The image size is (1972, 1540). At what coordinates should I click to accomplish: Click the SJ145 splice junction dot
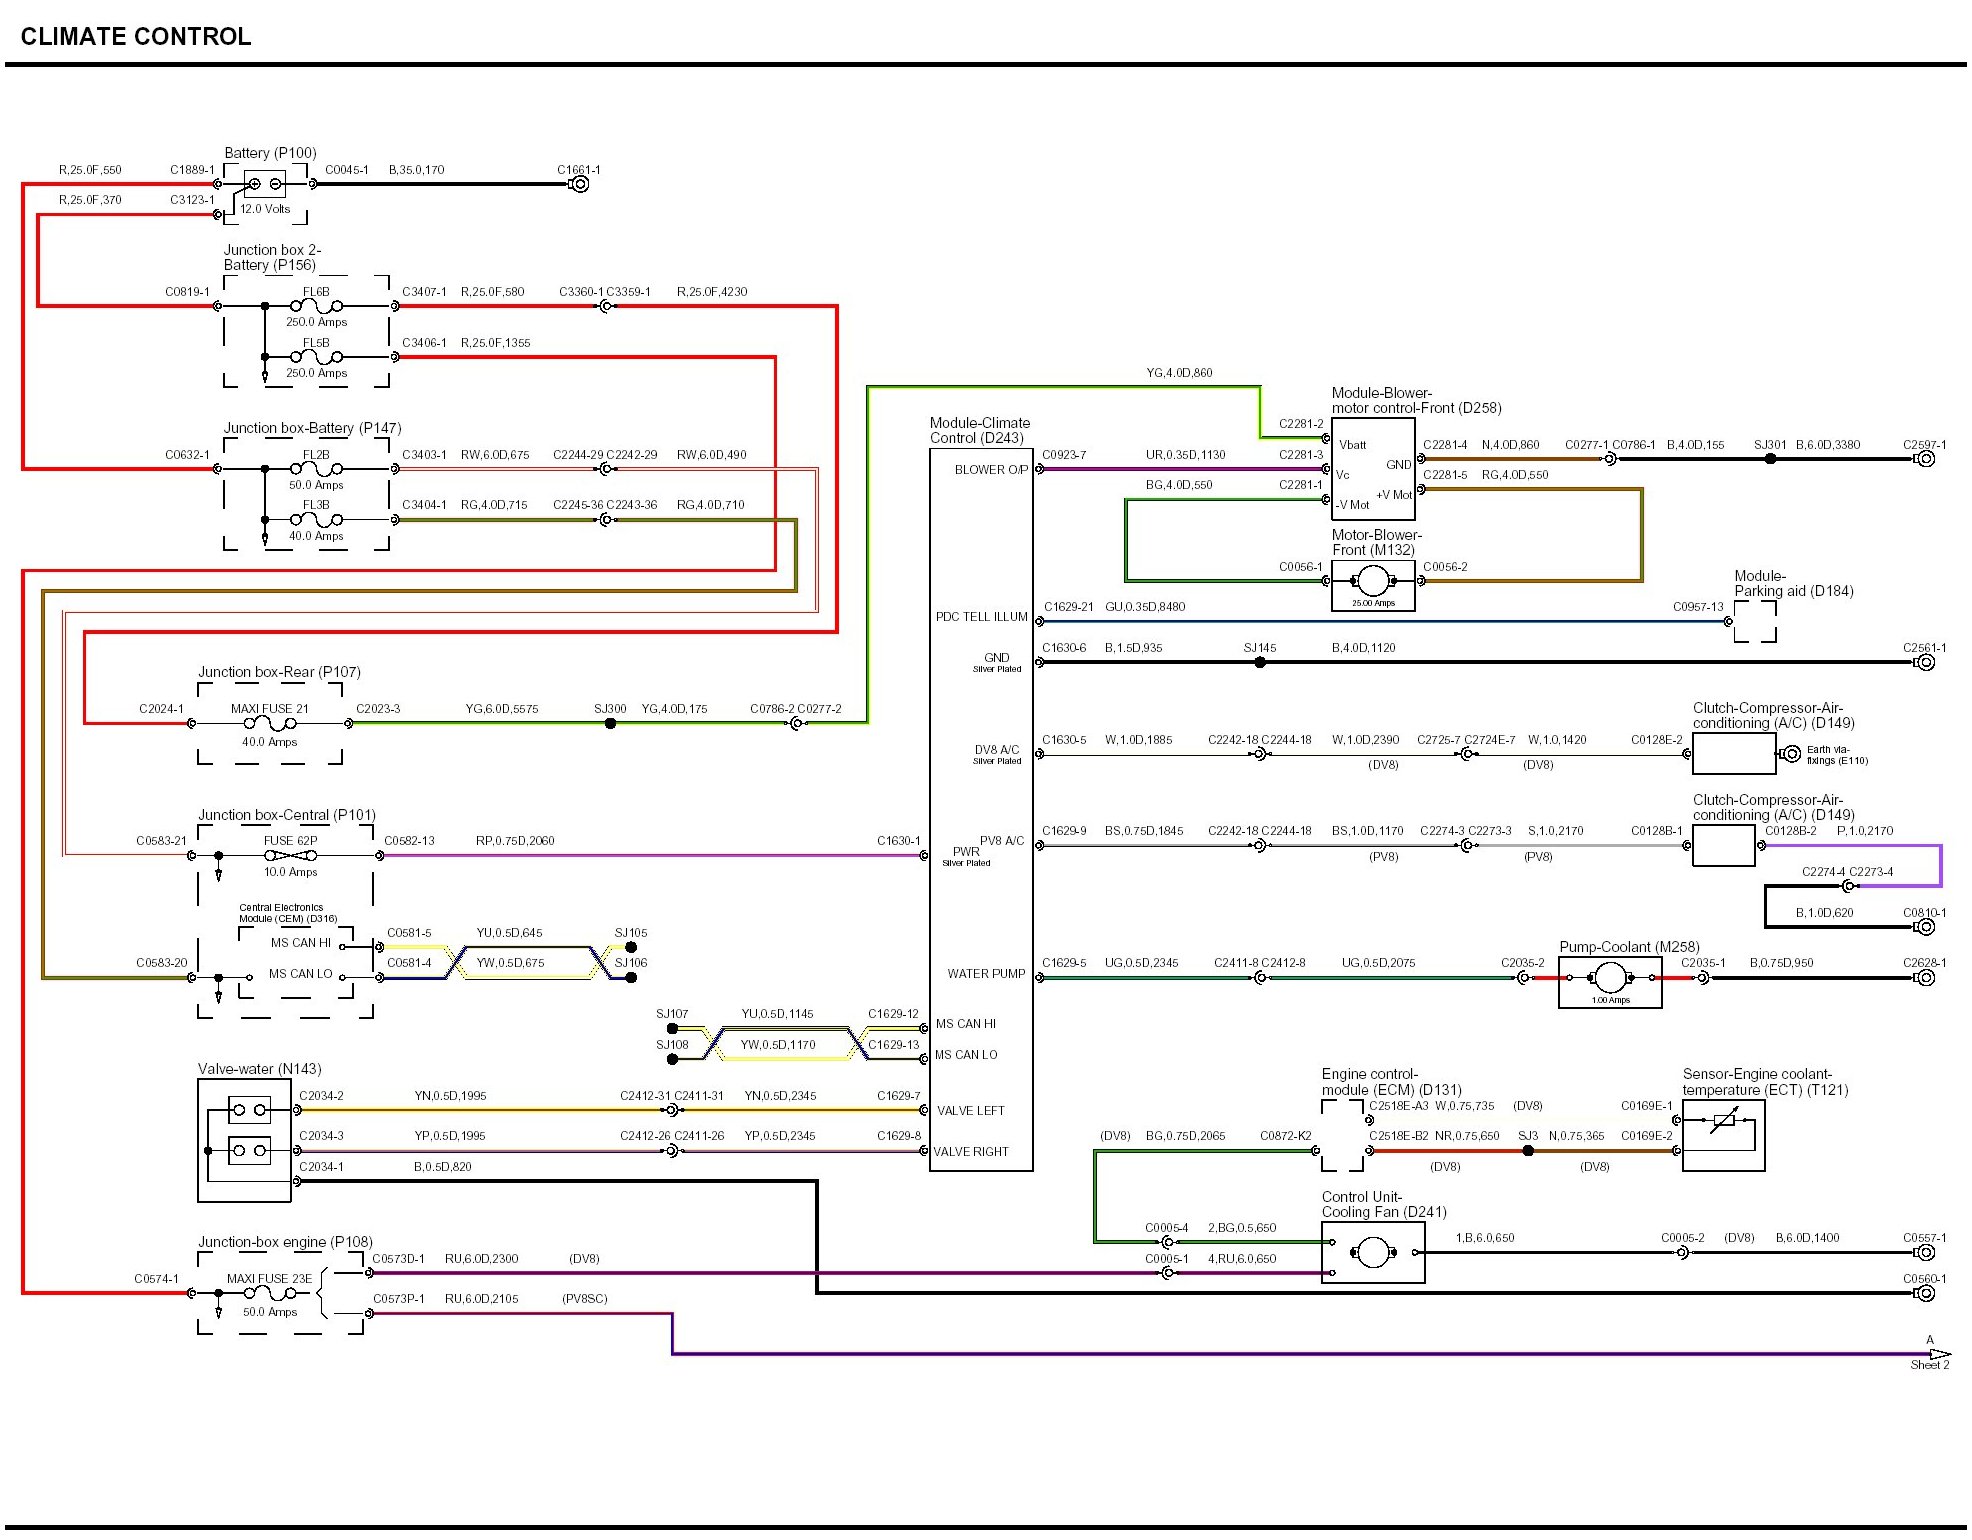pos(1260,662)
